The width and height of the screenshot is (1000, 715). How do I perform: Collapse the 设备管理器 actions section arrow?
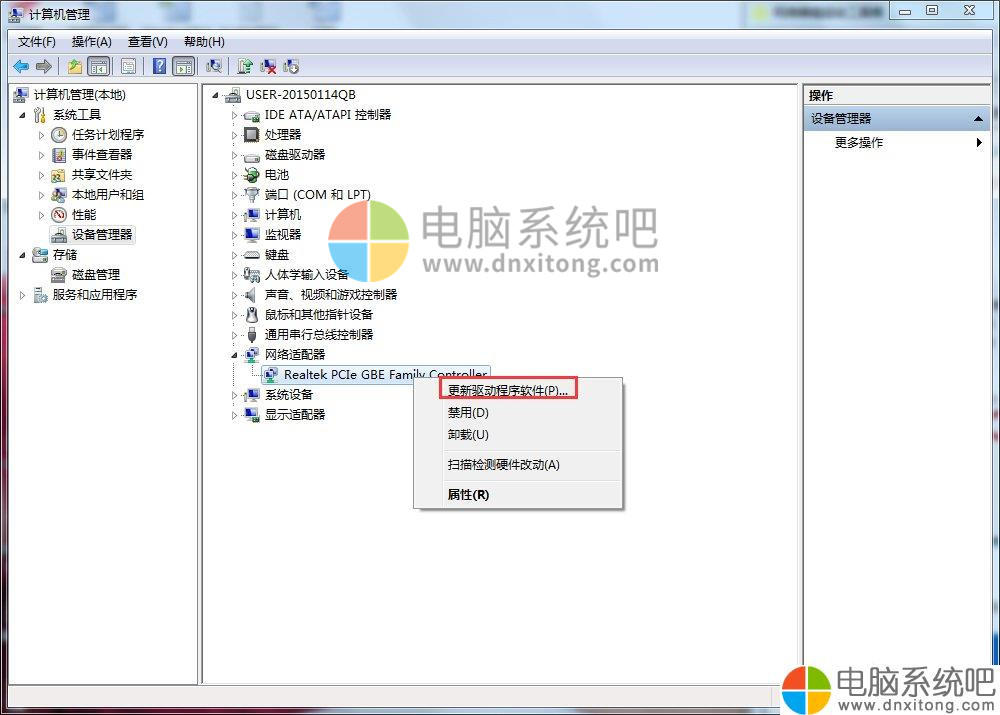[978, 119]
